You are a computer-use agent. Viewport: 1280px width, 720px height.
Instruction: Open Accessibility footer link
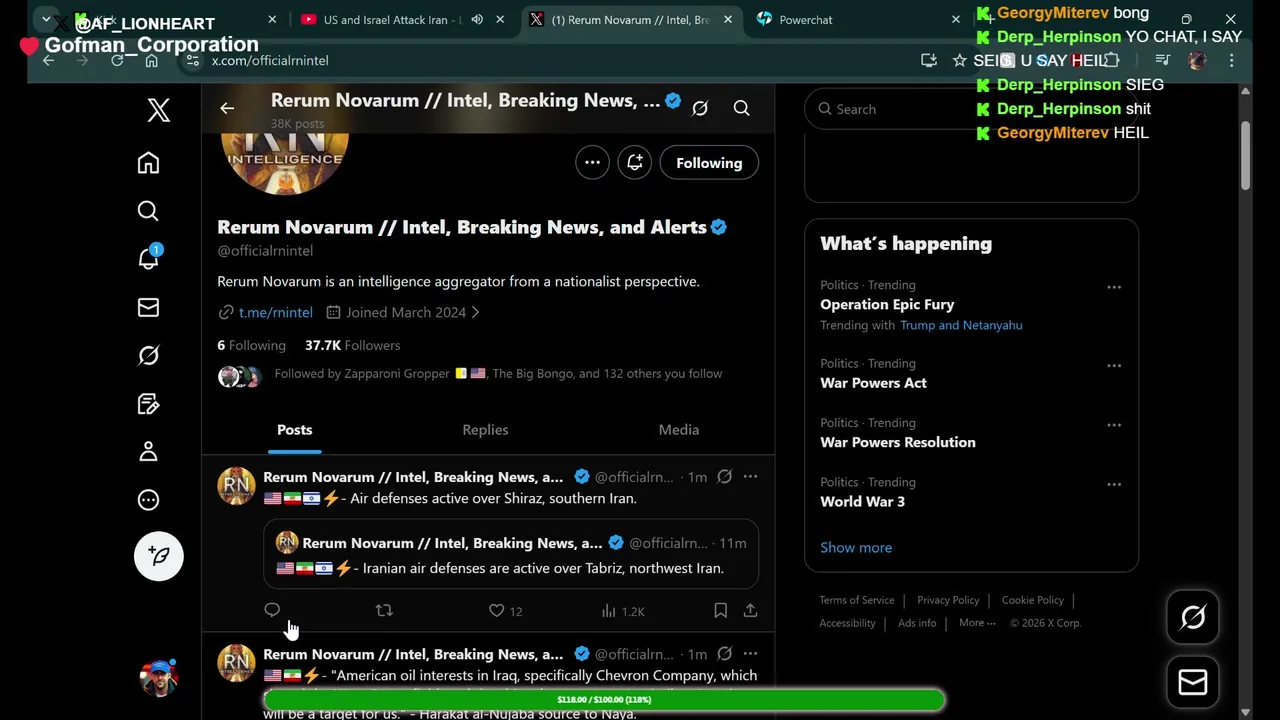[847, 623]
